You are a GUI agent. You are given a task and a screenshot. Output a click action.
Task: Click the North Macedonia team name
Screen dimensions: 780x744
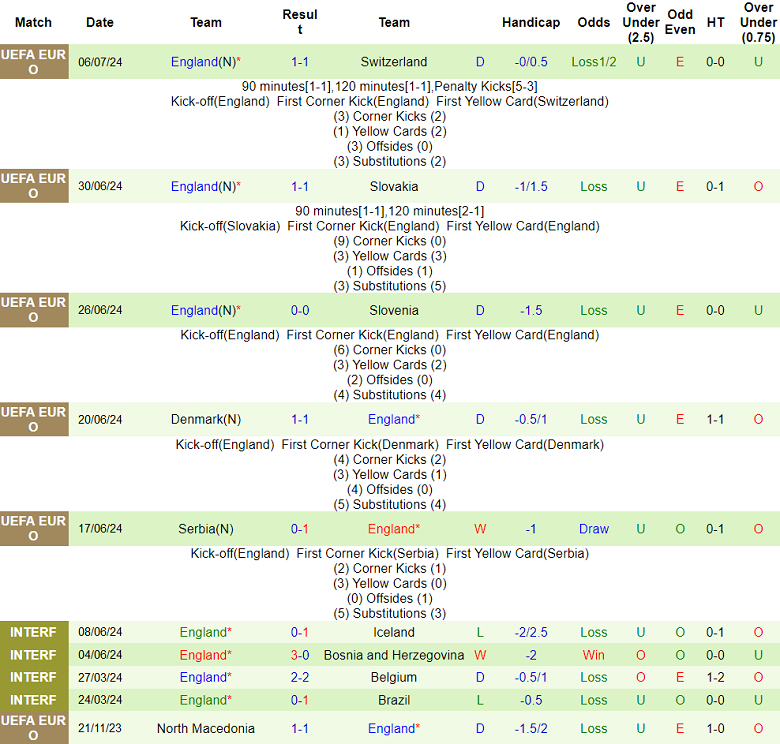pyautogui.click(x=206, y=728)
